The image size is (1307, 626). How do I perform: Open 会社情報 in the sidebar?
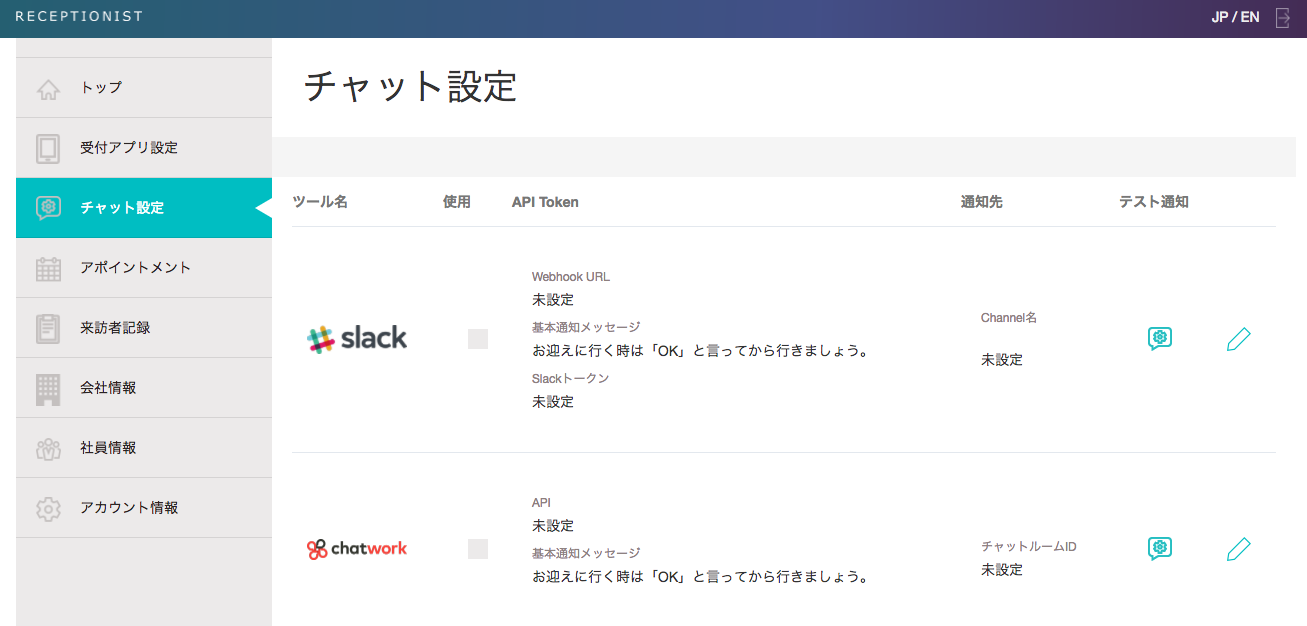click(x=108, y=388)
